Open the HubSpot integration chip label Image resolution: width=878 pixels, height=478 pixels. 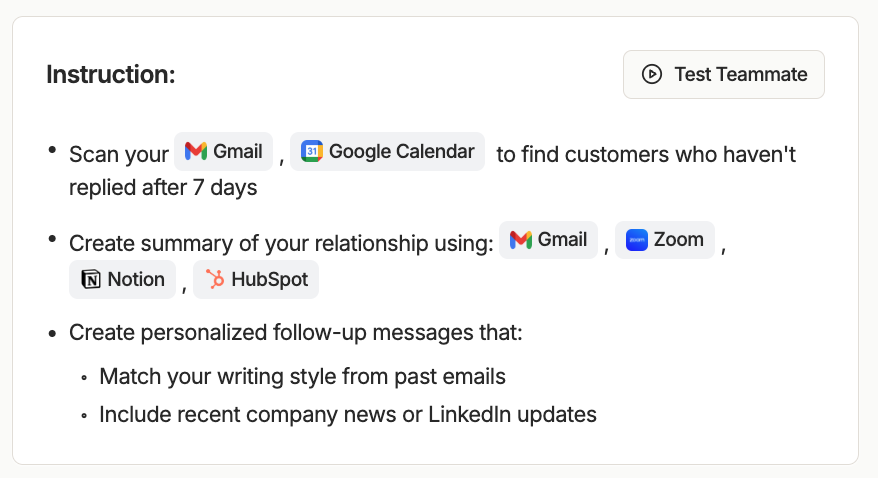pyautogui.click(x=269, y=280)
